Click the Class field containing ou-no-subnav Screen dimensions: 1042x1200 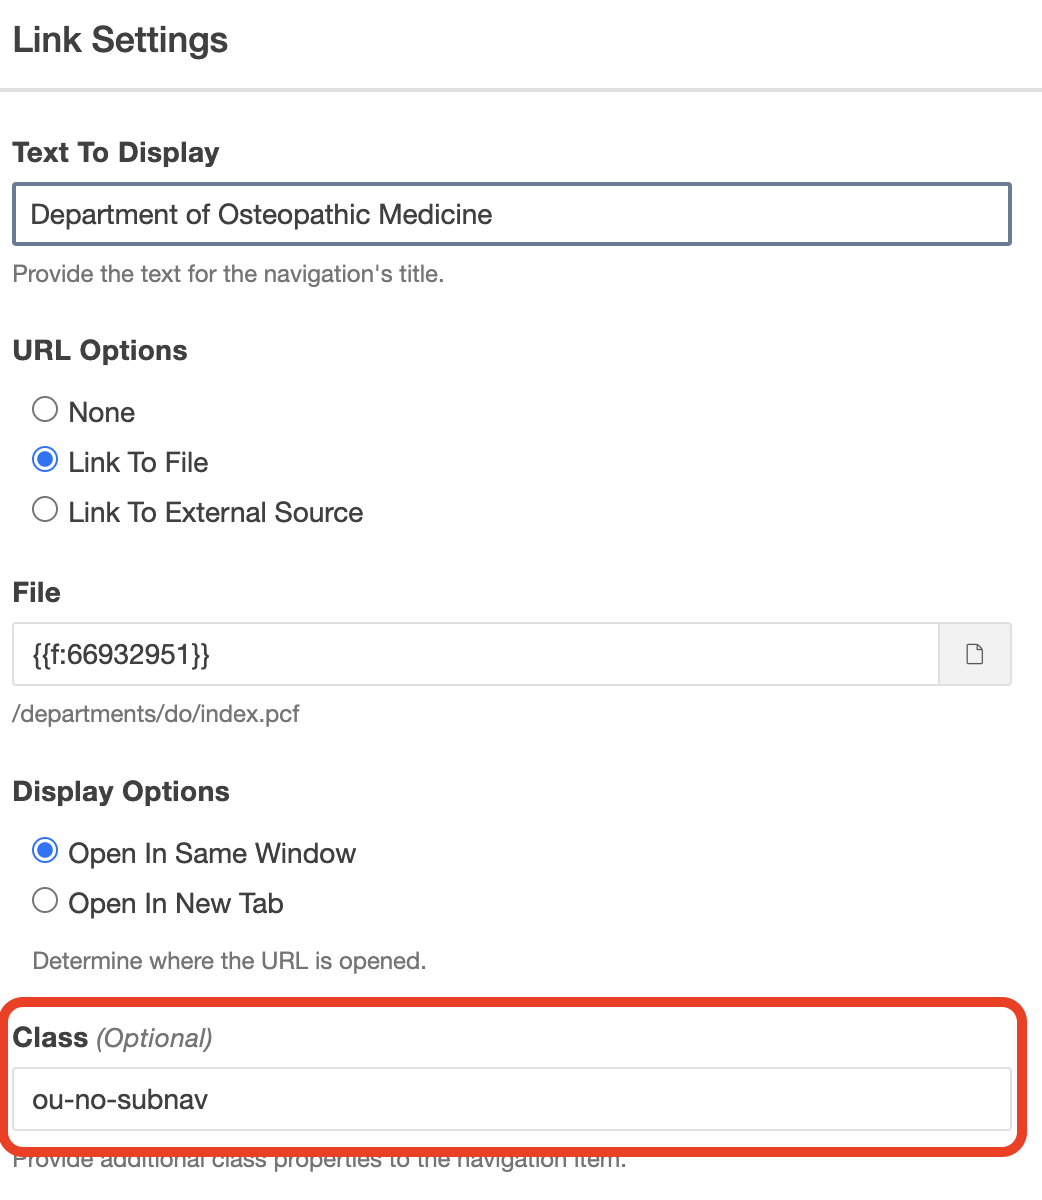coord(511,1100)
